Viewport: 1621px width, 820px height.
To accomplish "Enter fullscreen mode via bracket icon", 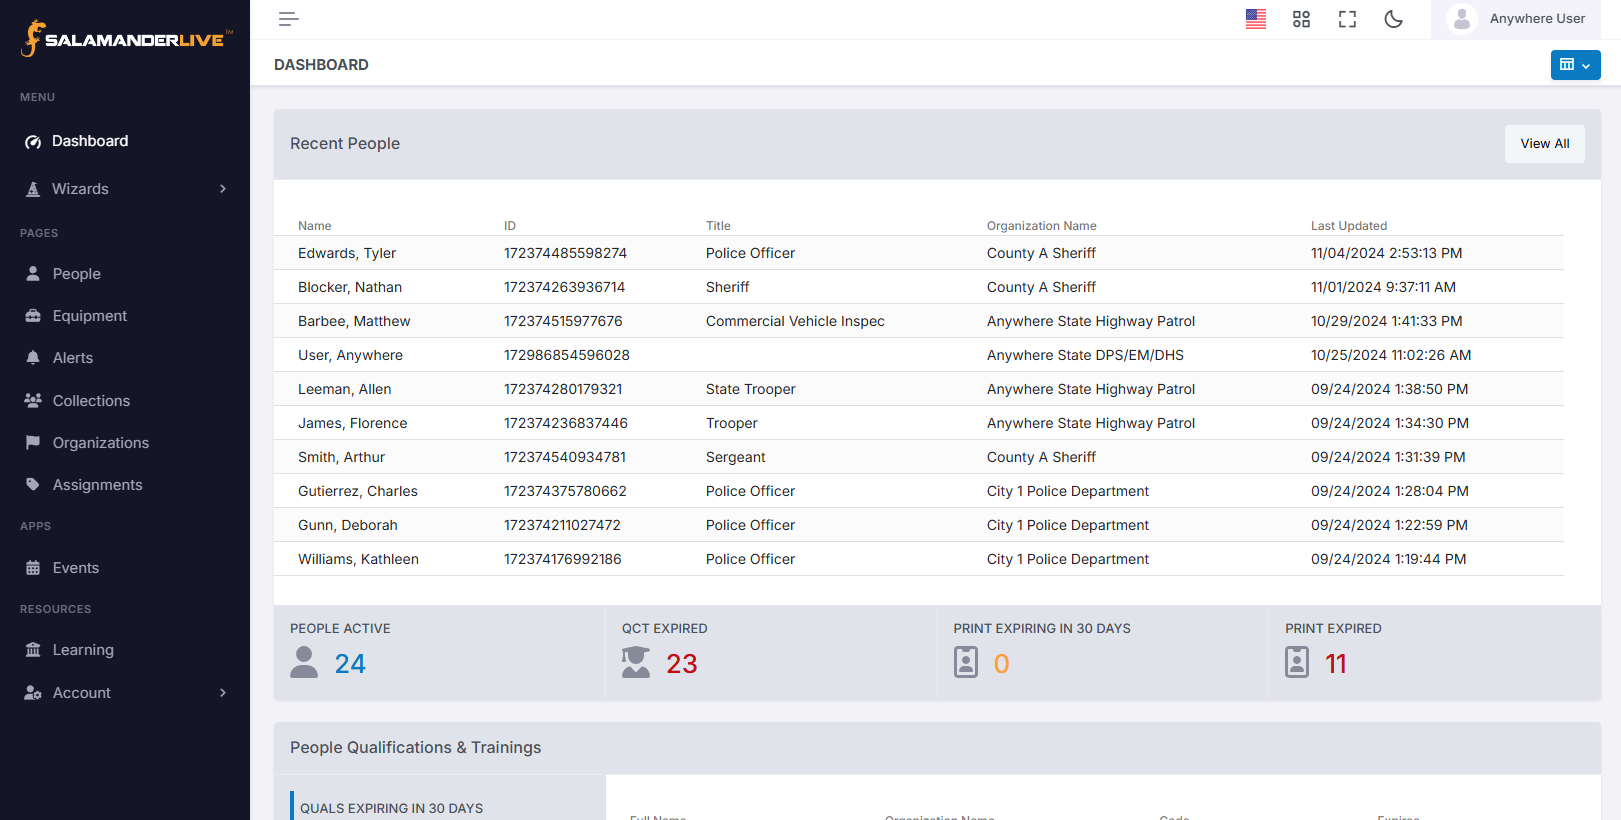I will click(x=1348, y=19).
